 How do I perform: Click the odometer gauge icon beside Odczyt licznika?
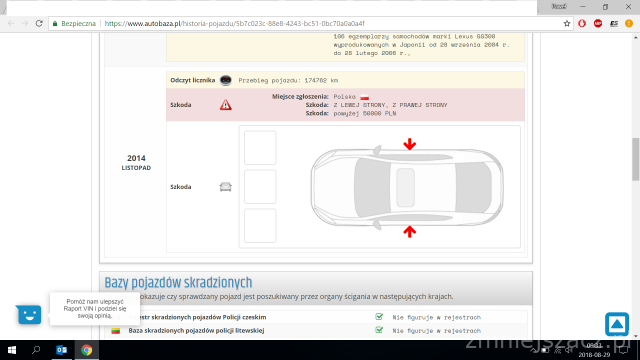(x=226, y=80)
